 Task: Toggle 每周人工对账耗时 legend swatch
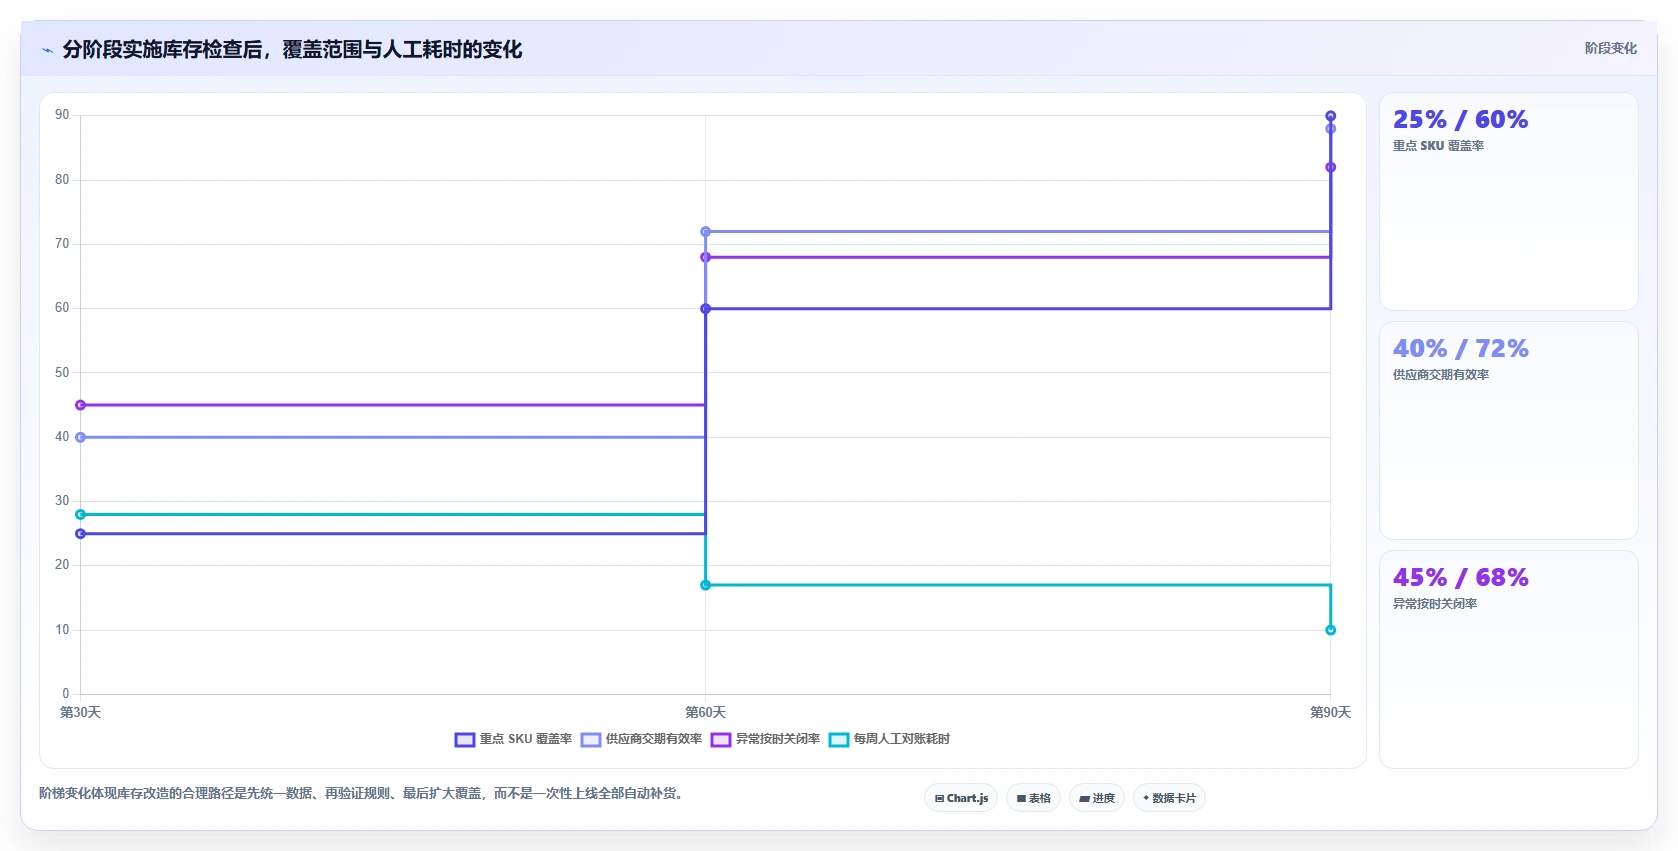pyautogui.click(x=838, y=740)
